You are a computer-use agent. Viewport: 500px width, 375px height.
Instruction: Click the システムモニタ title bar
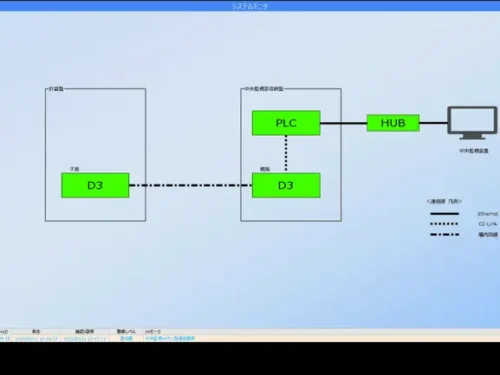[x=250, y=6]
